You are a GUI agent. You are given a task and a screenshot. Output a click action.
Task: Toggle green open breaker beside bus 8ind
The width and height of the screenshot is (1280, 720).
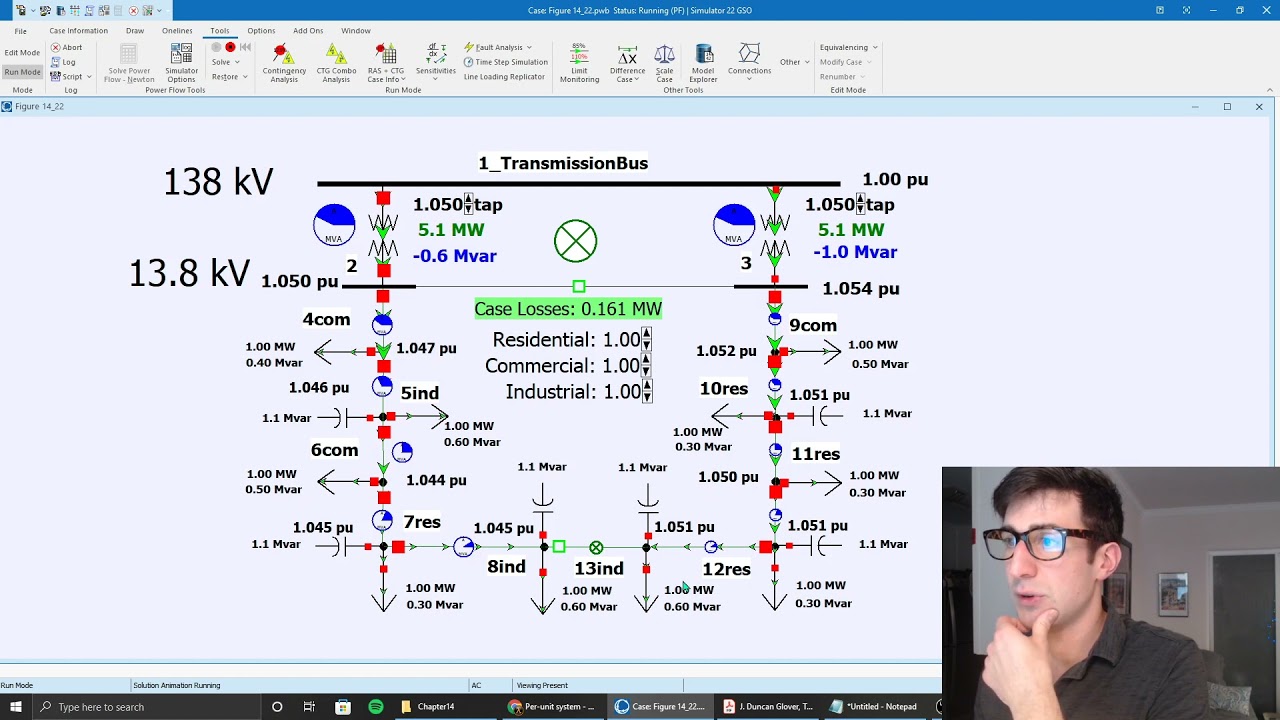pyautogui.click(x=559, y=547)
